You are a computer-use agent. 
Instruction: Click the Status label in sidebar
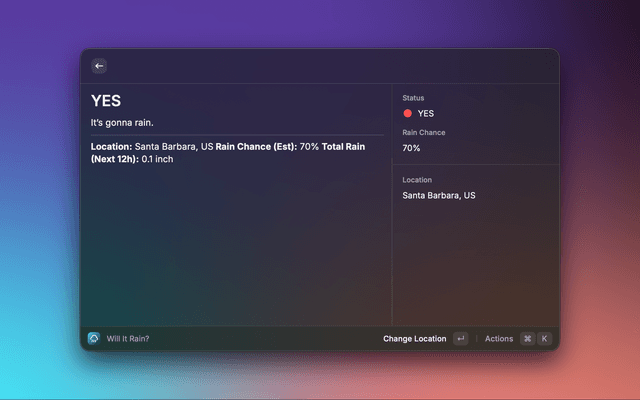[x=413, y=98]
